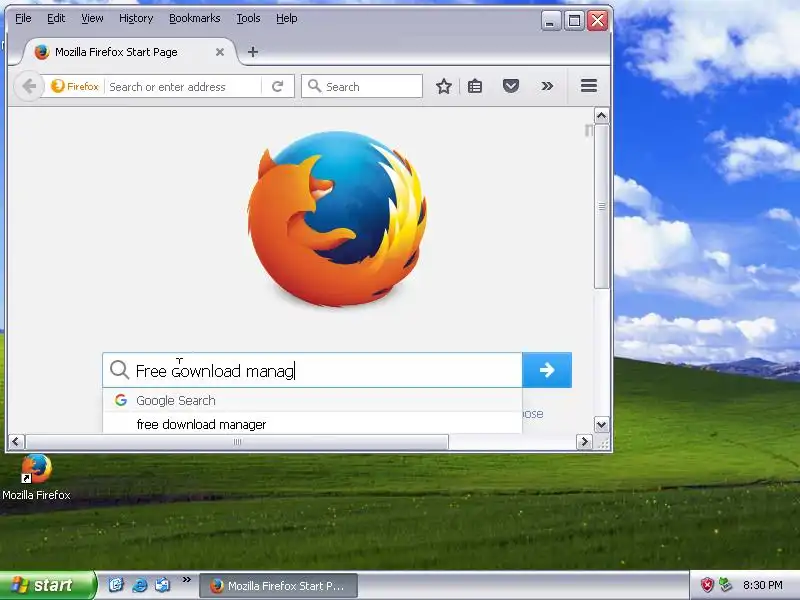Launch Outlook Express from quick launch
This screenshot has width=800, height=600.
(x=162, y=585)
